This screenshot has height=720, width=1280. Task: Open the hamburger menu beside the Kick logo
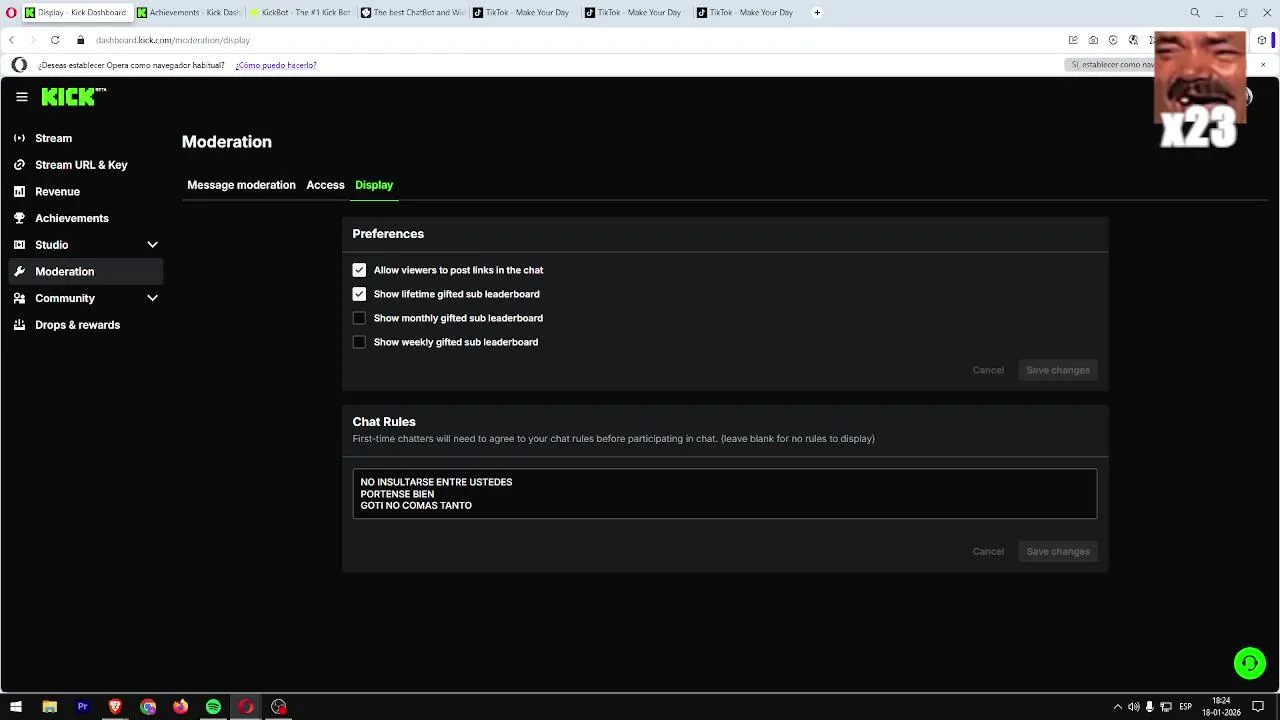22,97
